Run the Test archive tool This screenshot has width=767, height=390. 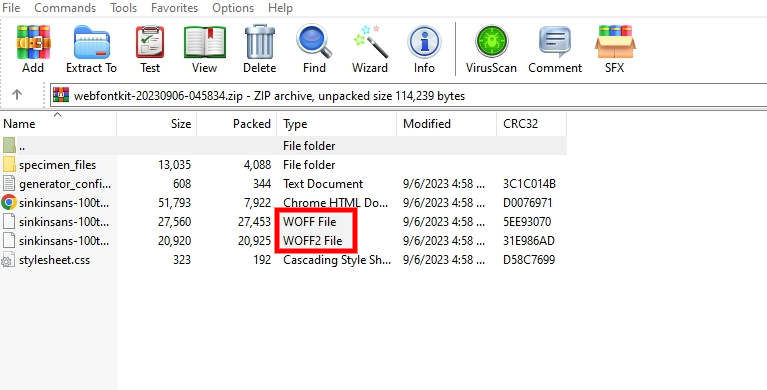click(150, 49)
